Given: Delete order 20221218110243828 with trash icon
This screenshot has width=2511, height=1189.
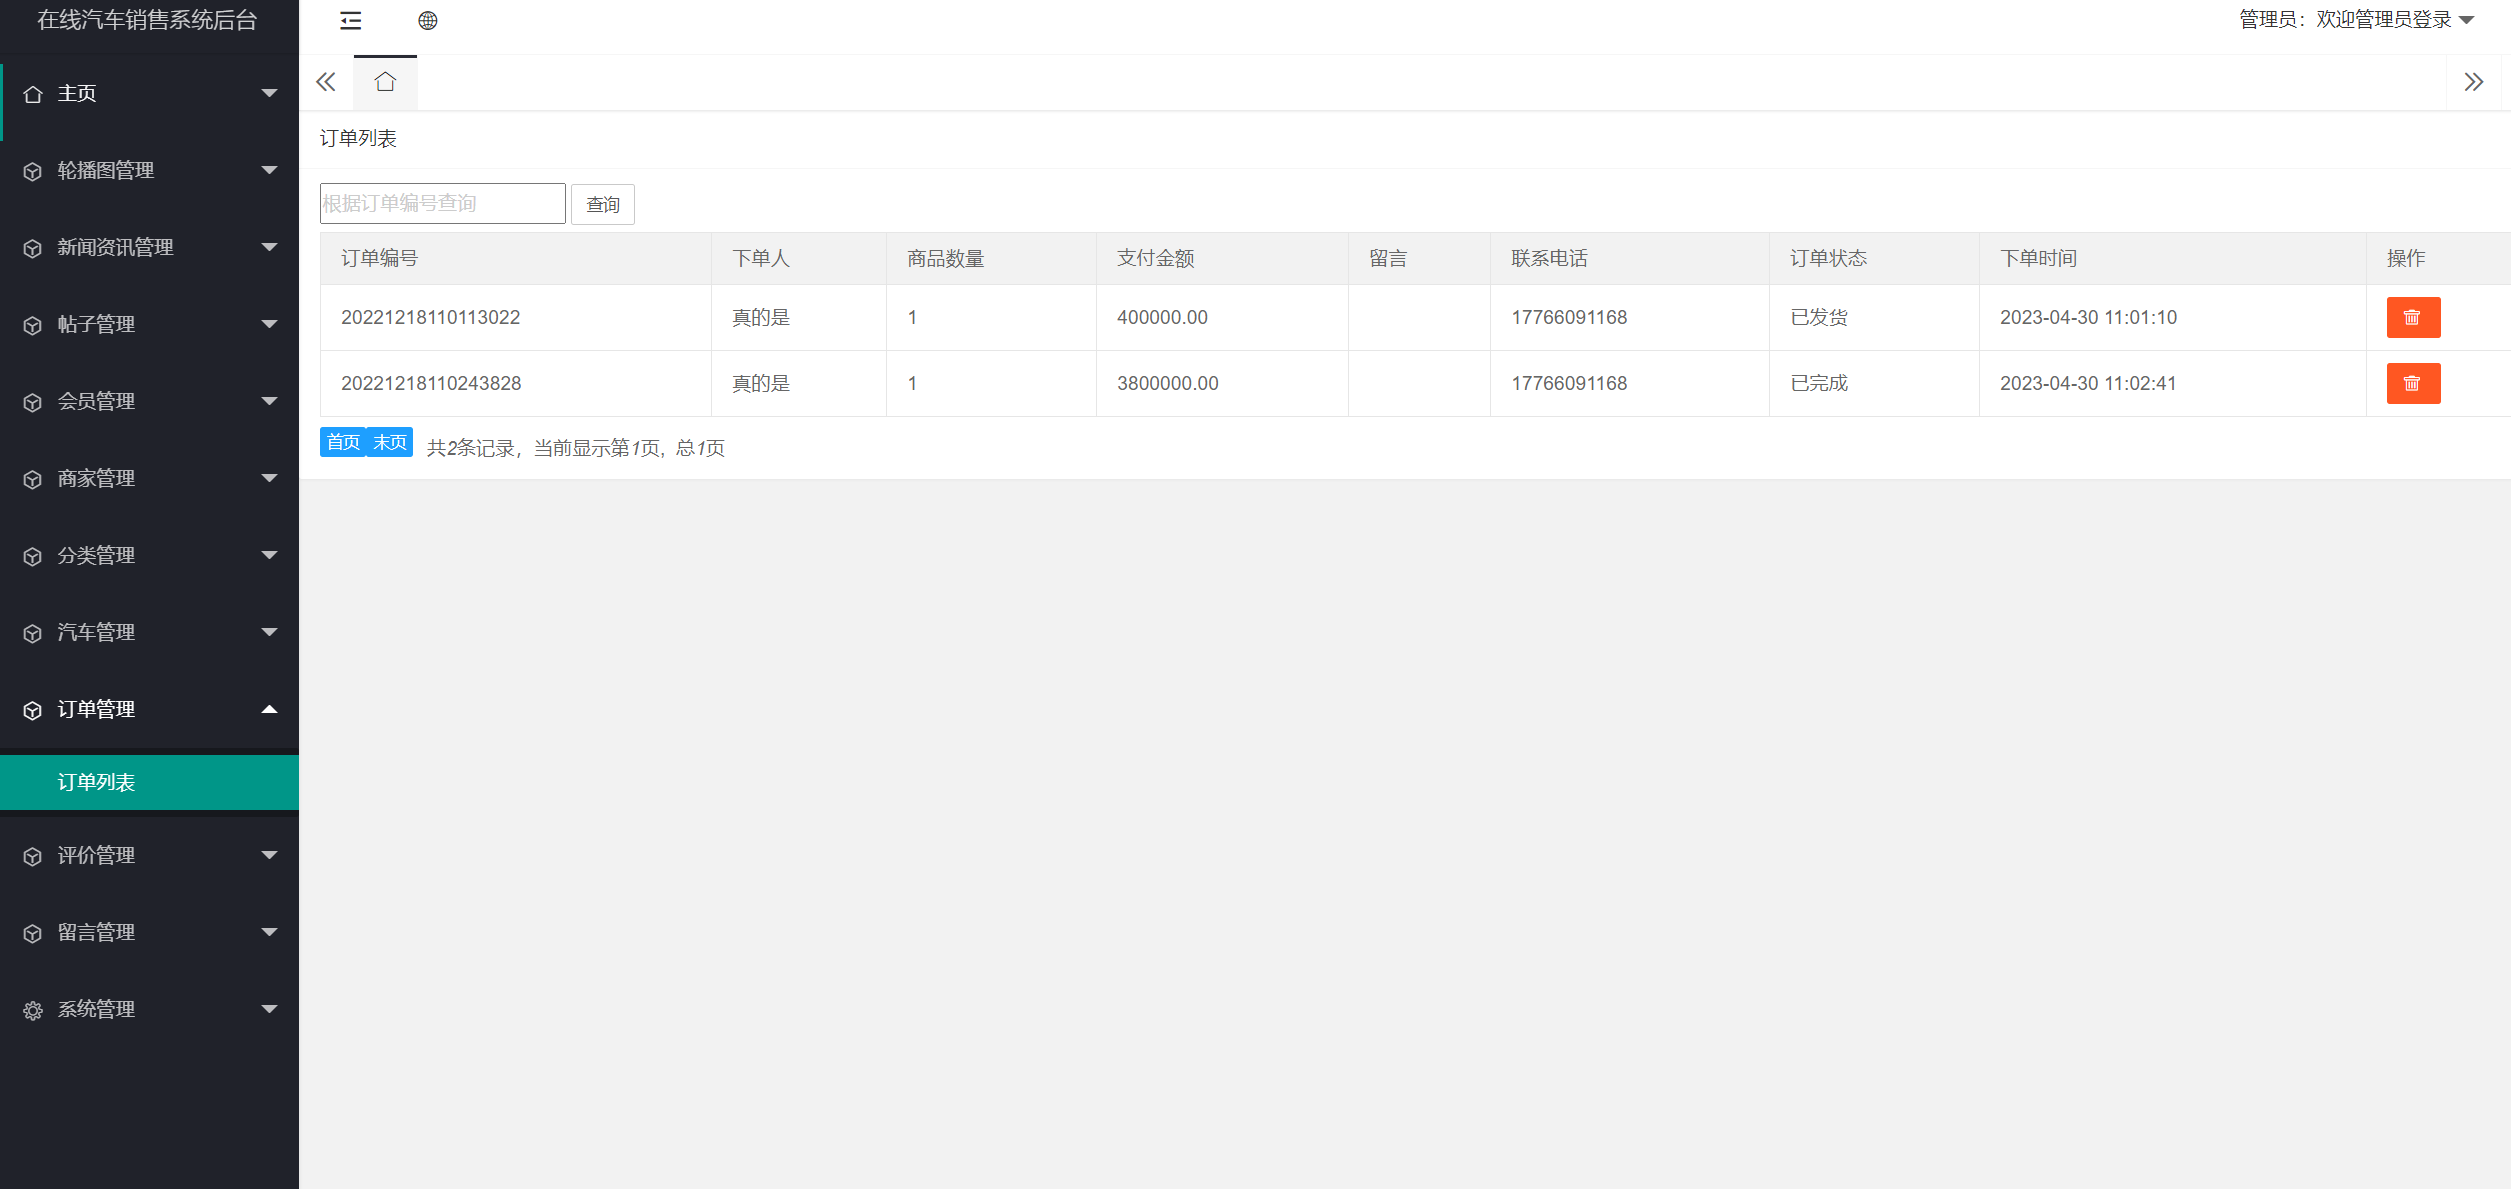Looking at the screenshot, I should [2412, 384].
